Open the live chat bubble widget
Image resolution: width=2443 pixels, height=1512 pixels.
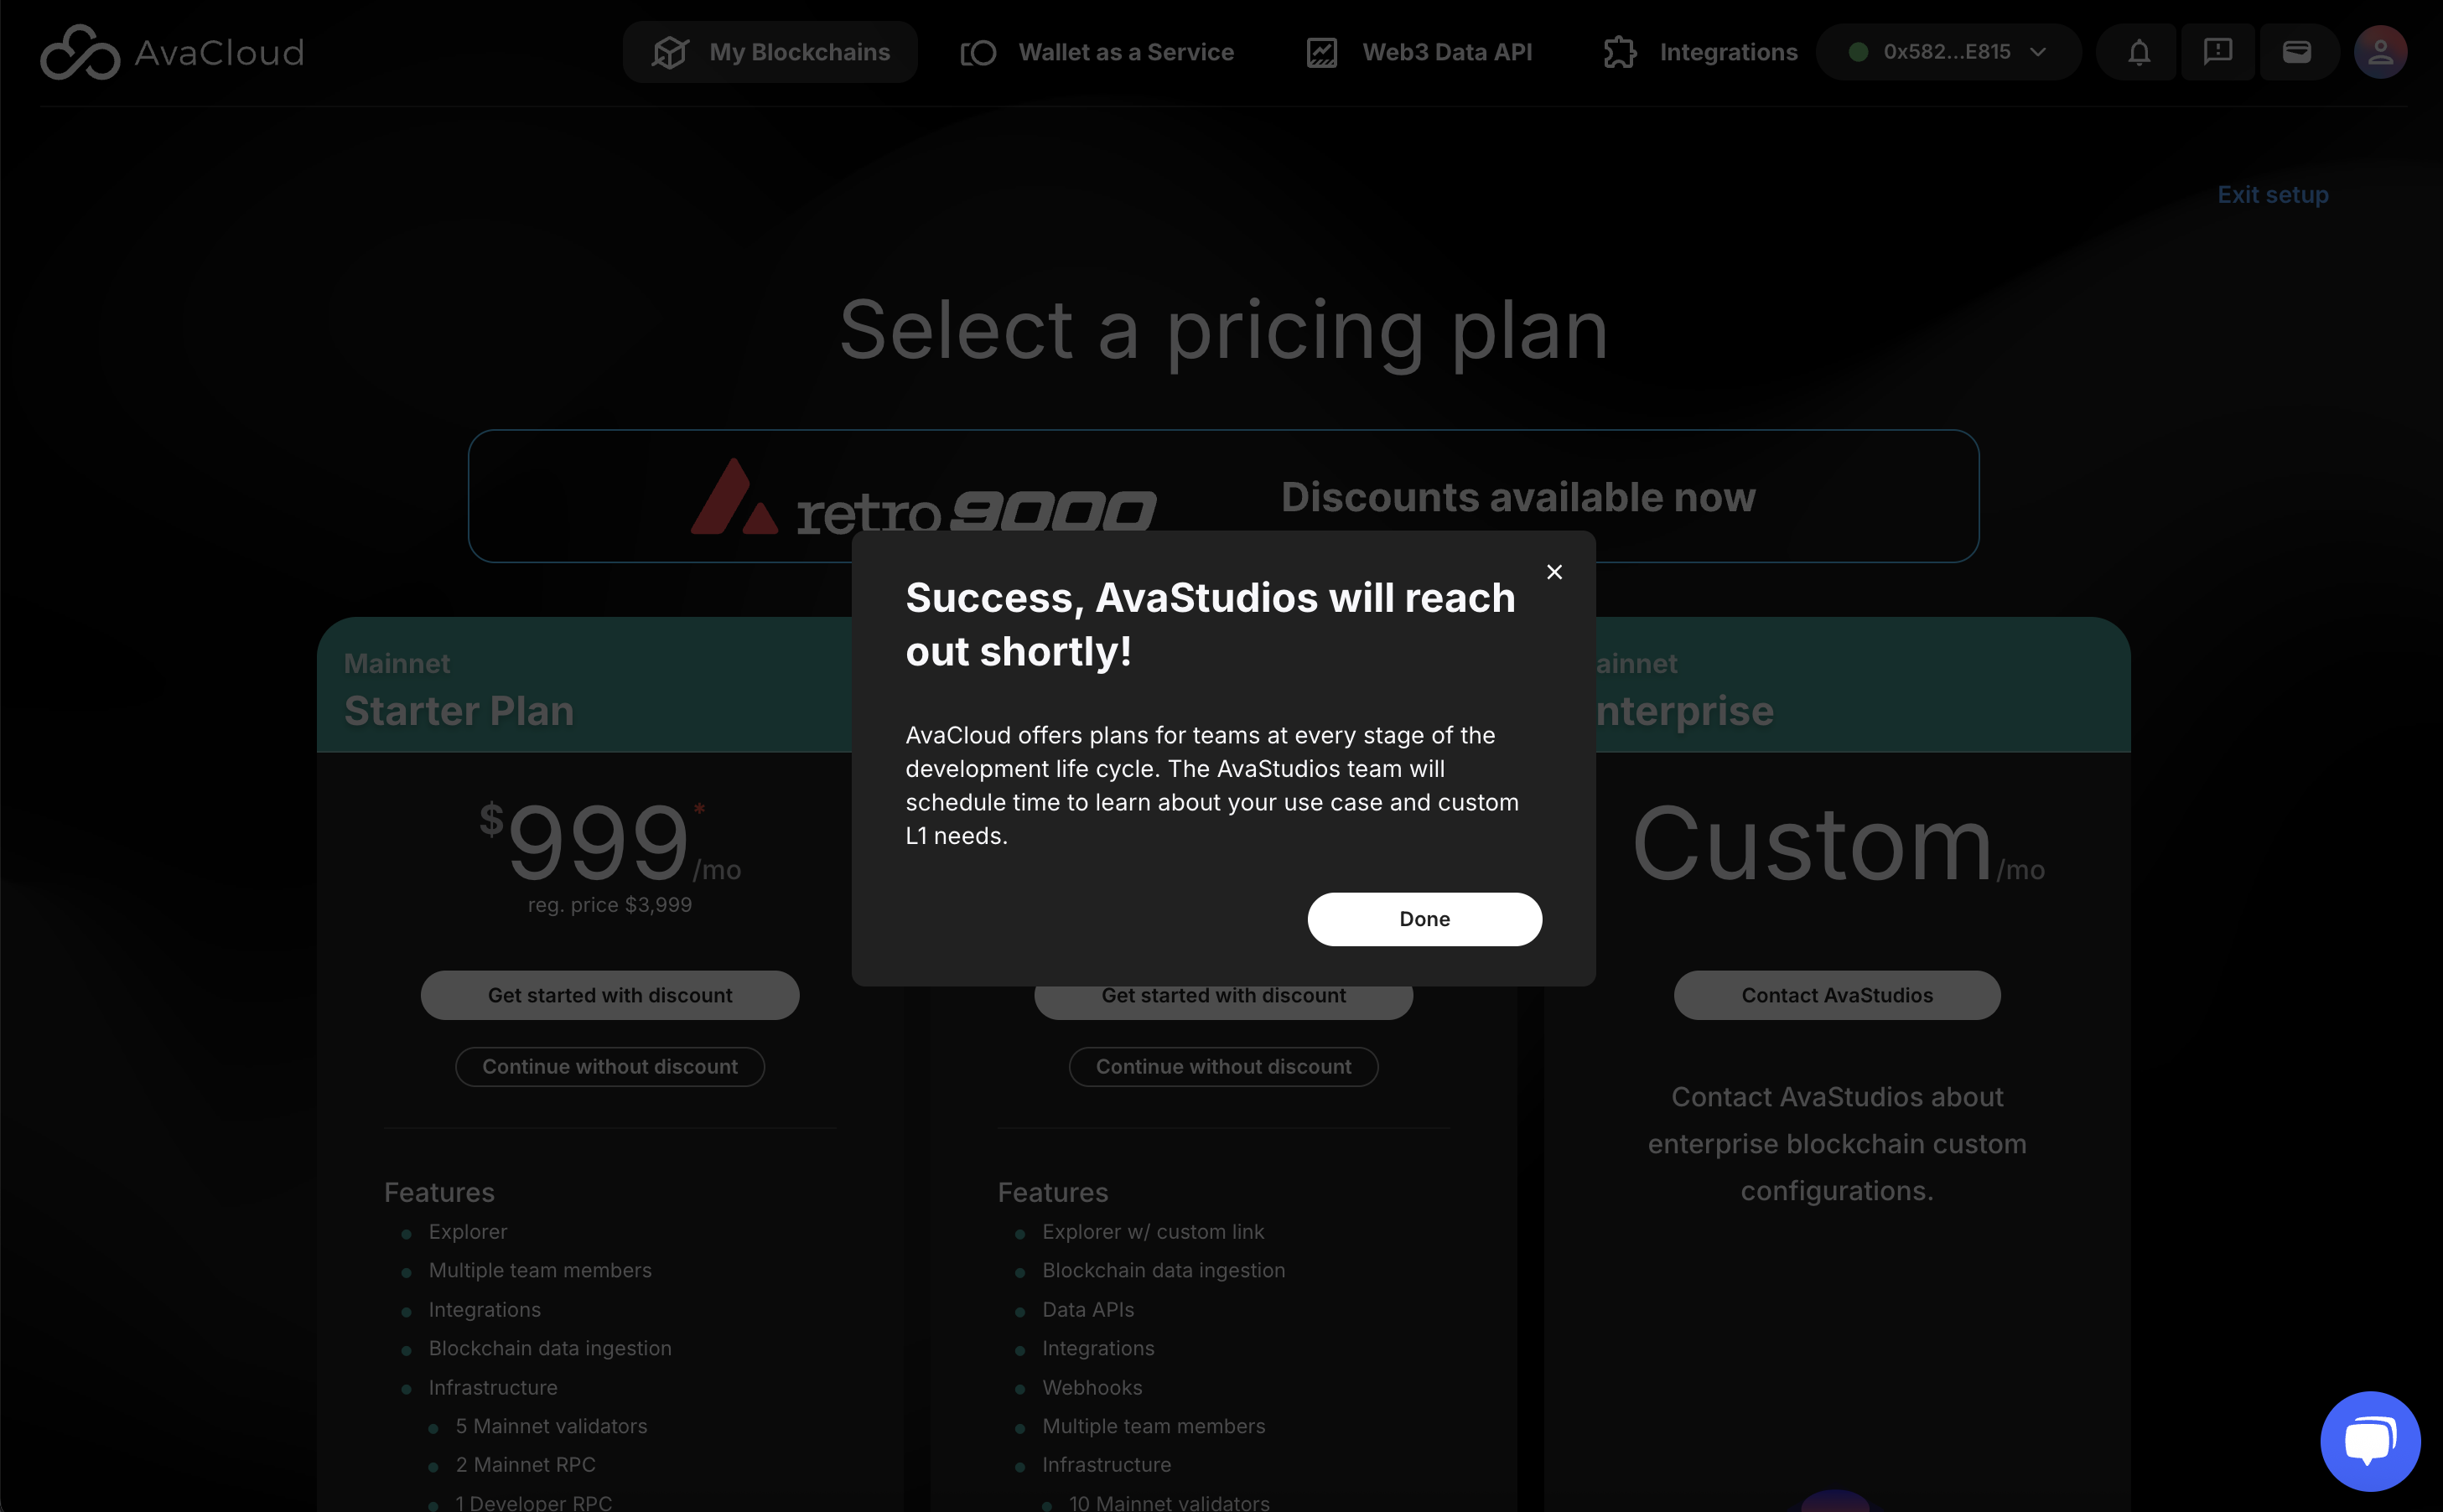(x=2369, y=1441)
